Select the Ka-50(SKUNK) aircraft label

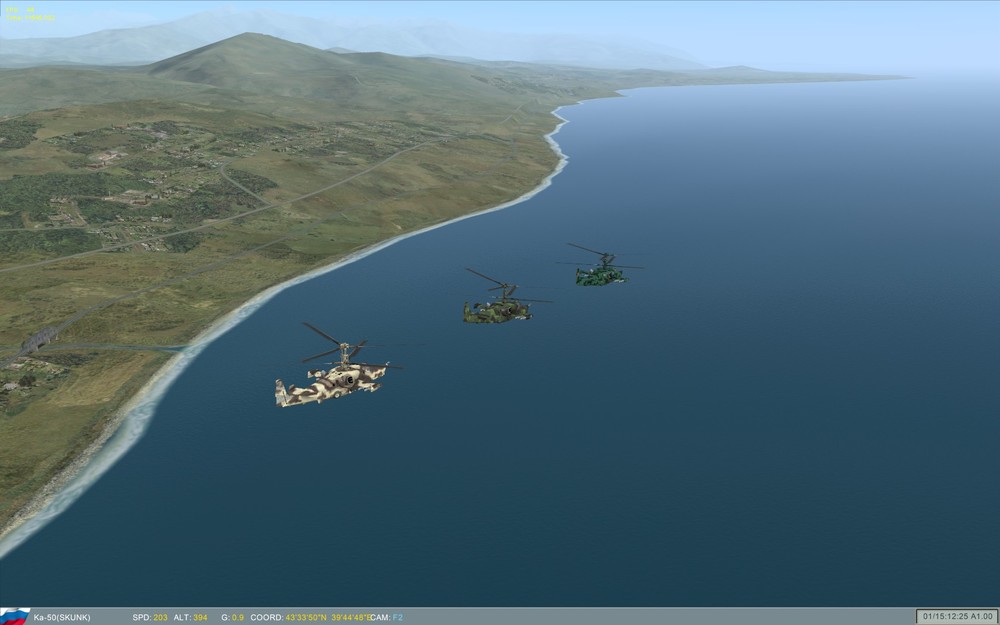coord(62,617)
